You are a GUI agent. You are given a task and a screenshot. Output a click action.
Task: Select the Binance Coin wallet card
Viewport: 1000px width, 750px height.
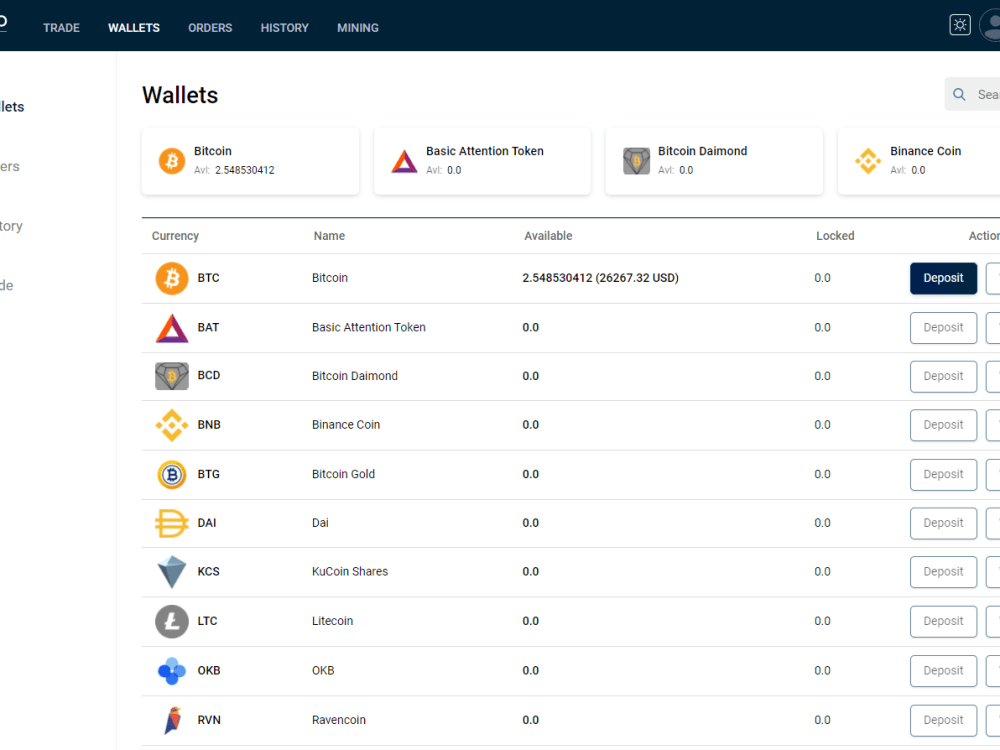[919, 161]
